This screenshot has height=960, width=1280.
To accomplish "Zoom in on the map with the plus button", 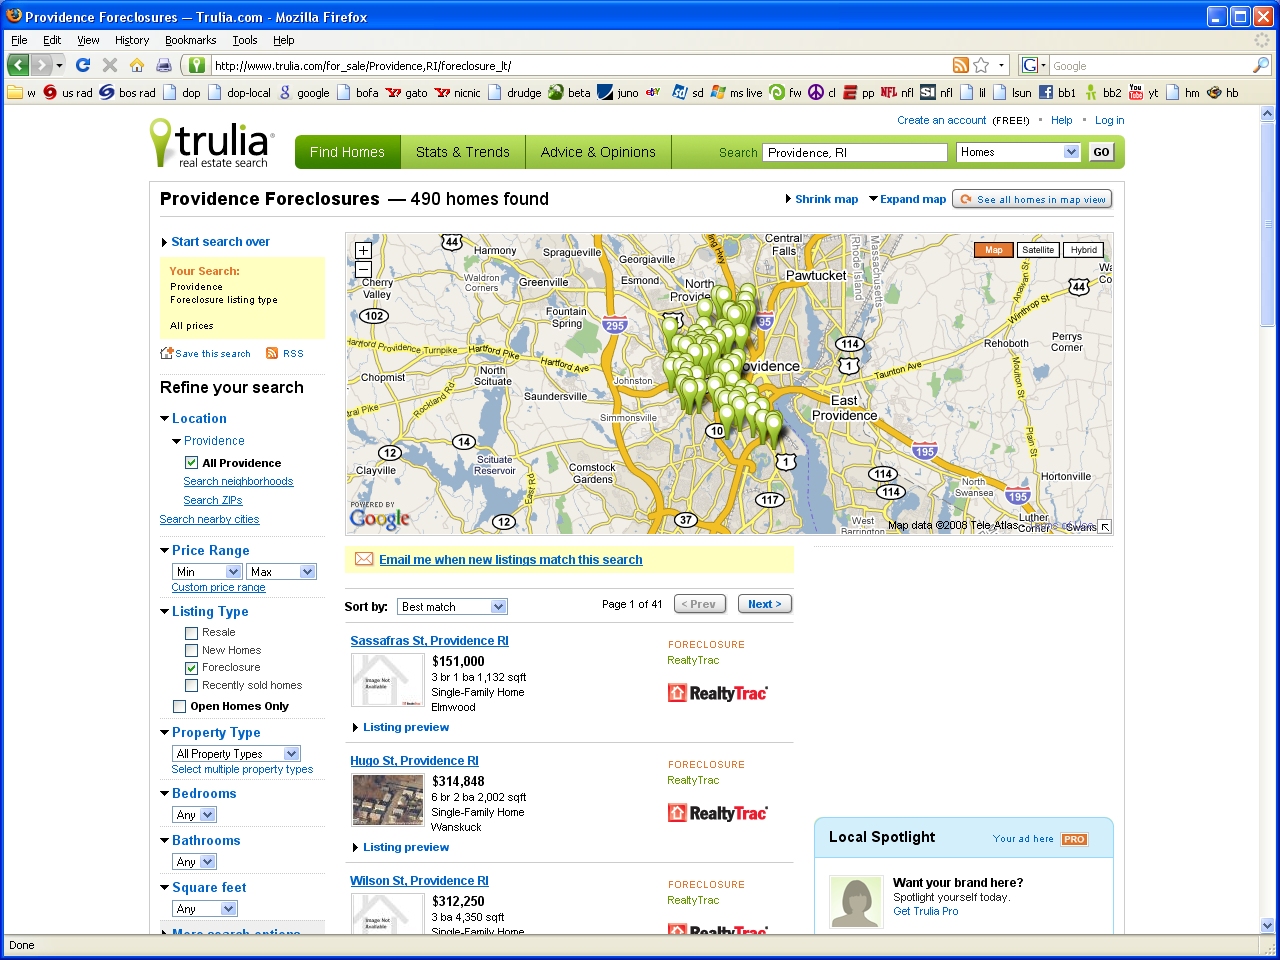I will click(363, 251).
